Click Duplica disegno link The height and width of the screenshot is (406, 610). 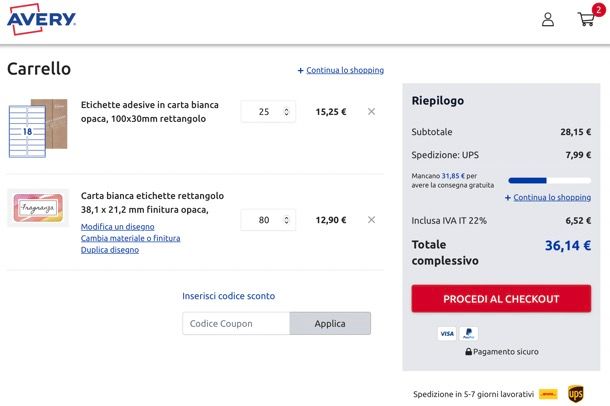[x=110, y=250]
